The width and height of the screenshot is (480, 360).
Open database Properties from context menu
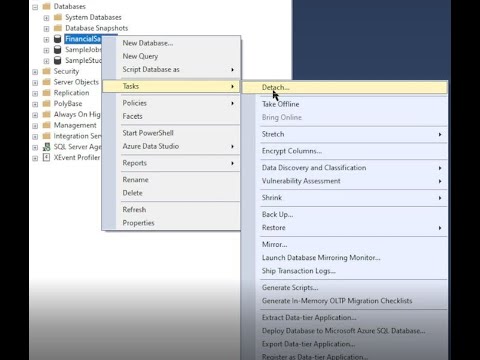point(171,223)
